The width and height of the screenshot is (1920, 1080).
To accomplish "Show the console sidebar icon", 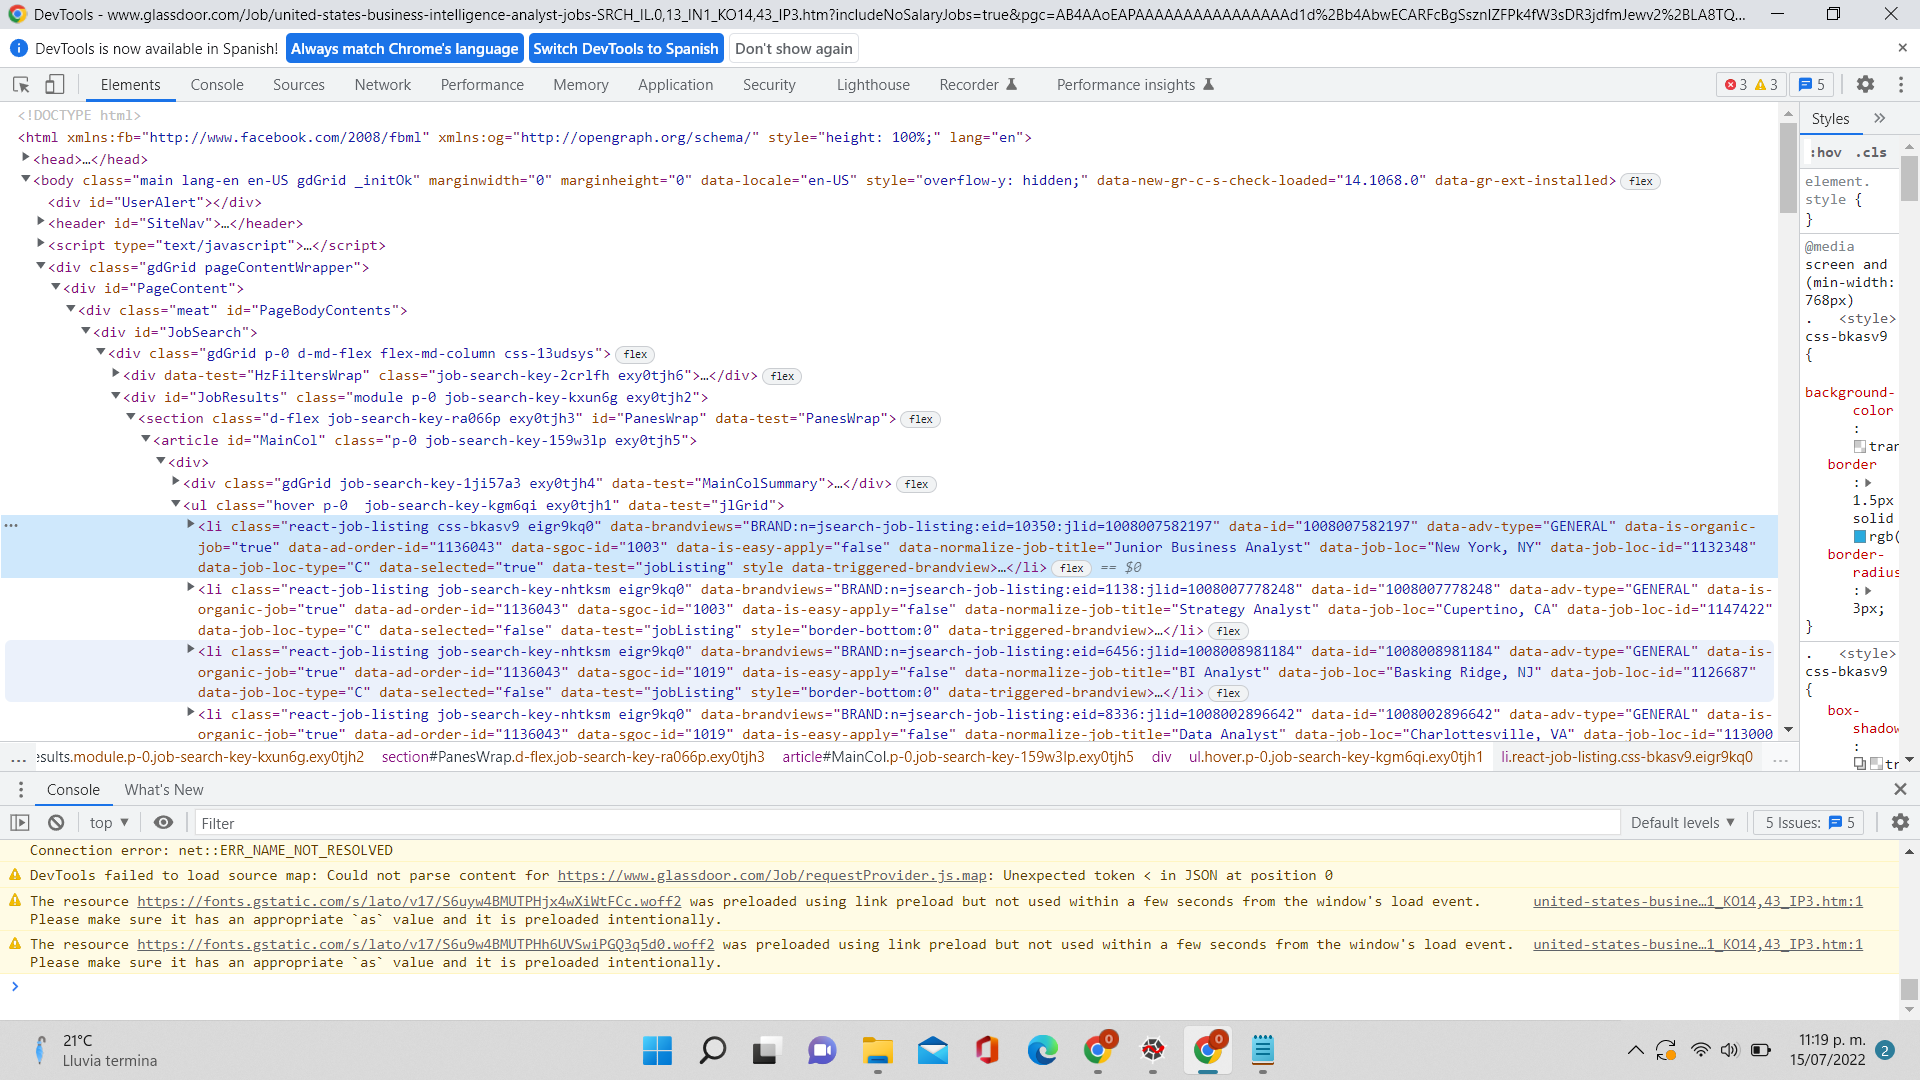I will (20, 823).
